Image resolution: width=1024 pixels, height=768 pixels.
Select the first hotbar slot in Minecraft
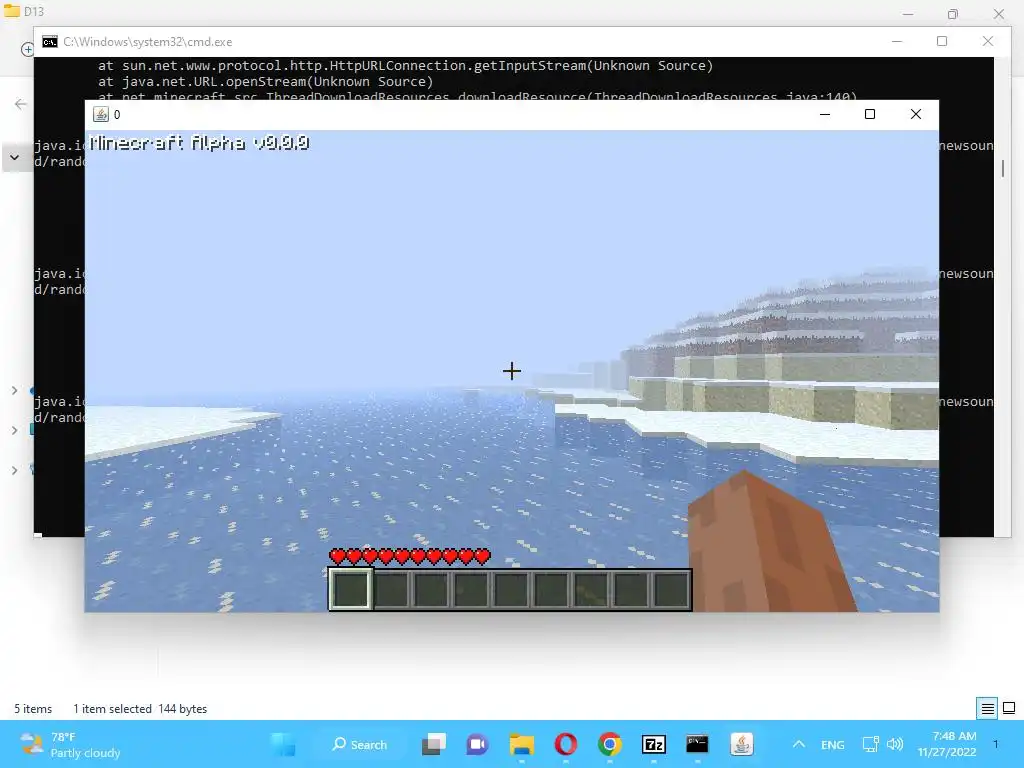click(x=351, y=589)
